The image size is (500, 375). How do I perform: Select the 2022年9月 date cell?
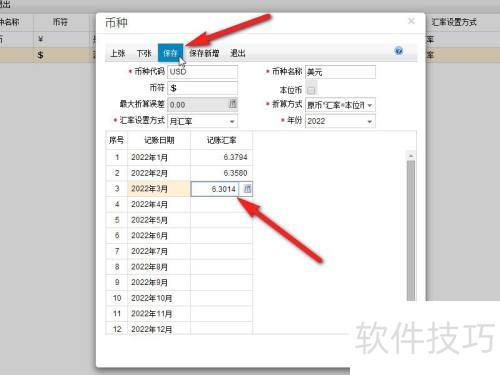click(159, 282)
